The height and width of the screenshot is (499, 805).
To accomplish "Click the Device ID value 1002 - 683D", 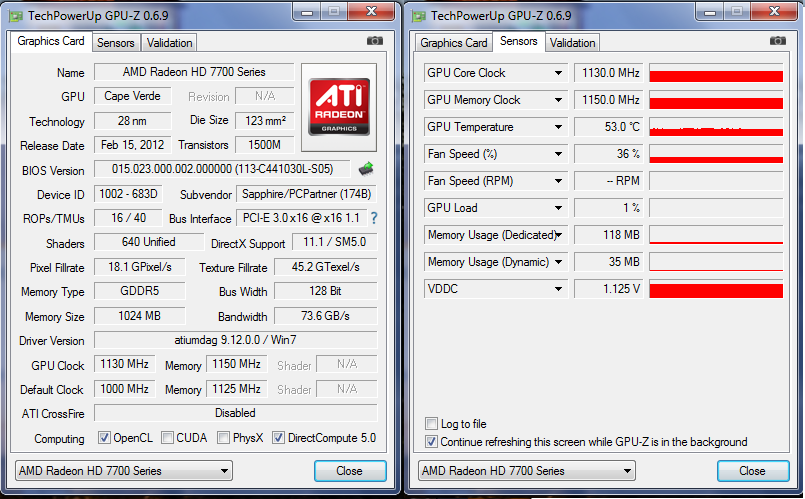I will coord(128,194).
